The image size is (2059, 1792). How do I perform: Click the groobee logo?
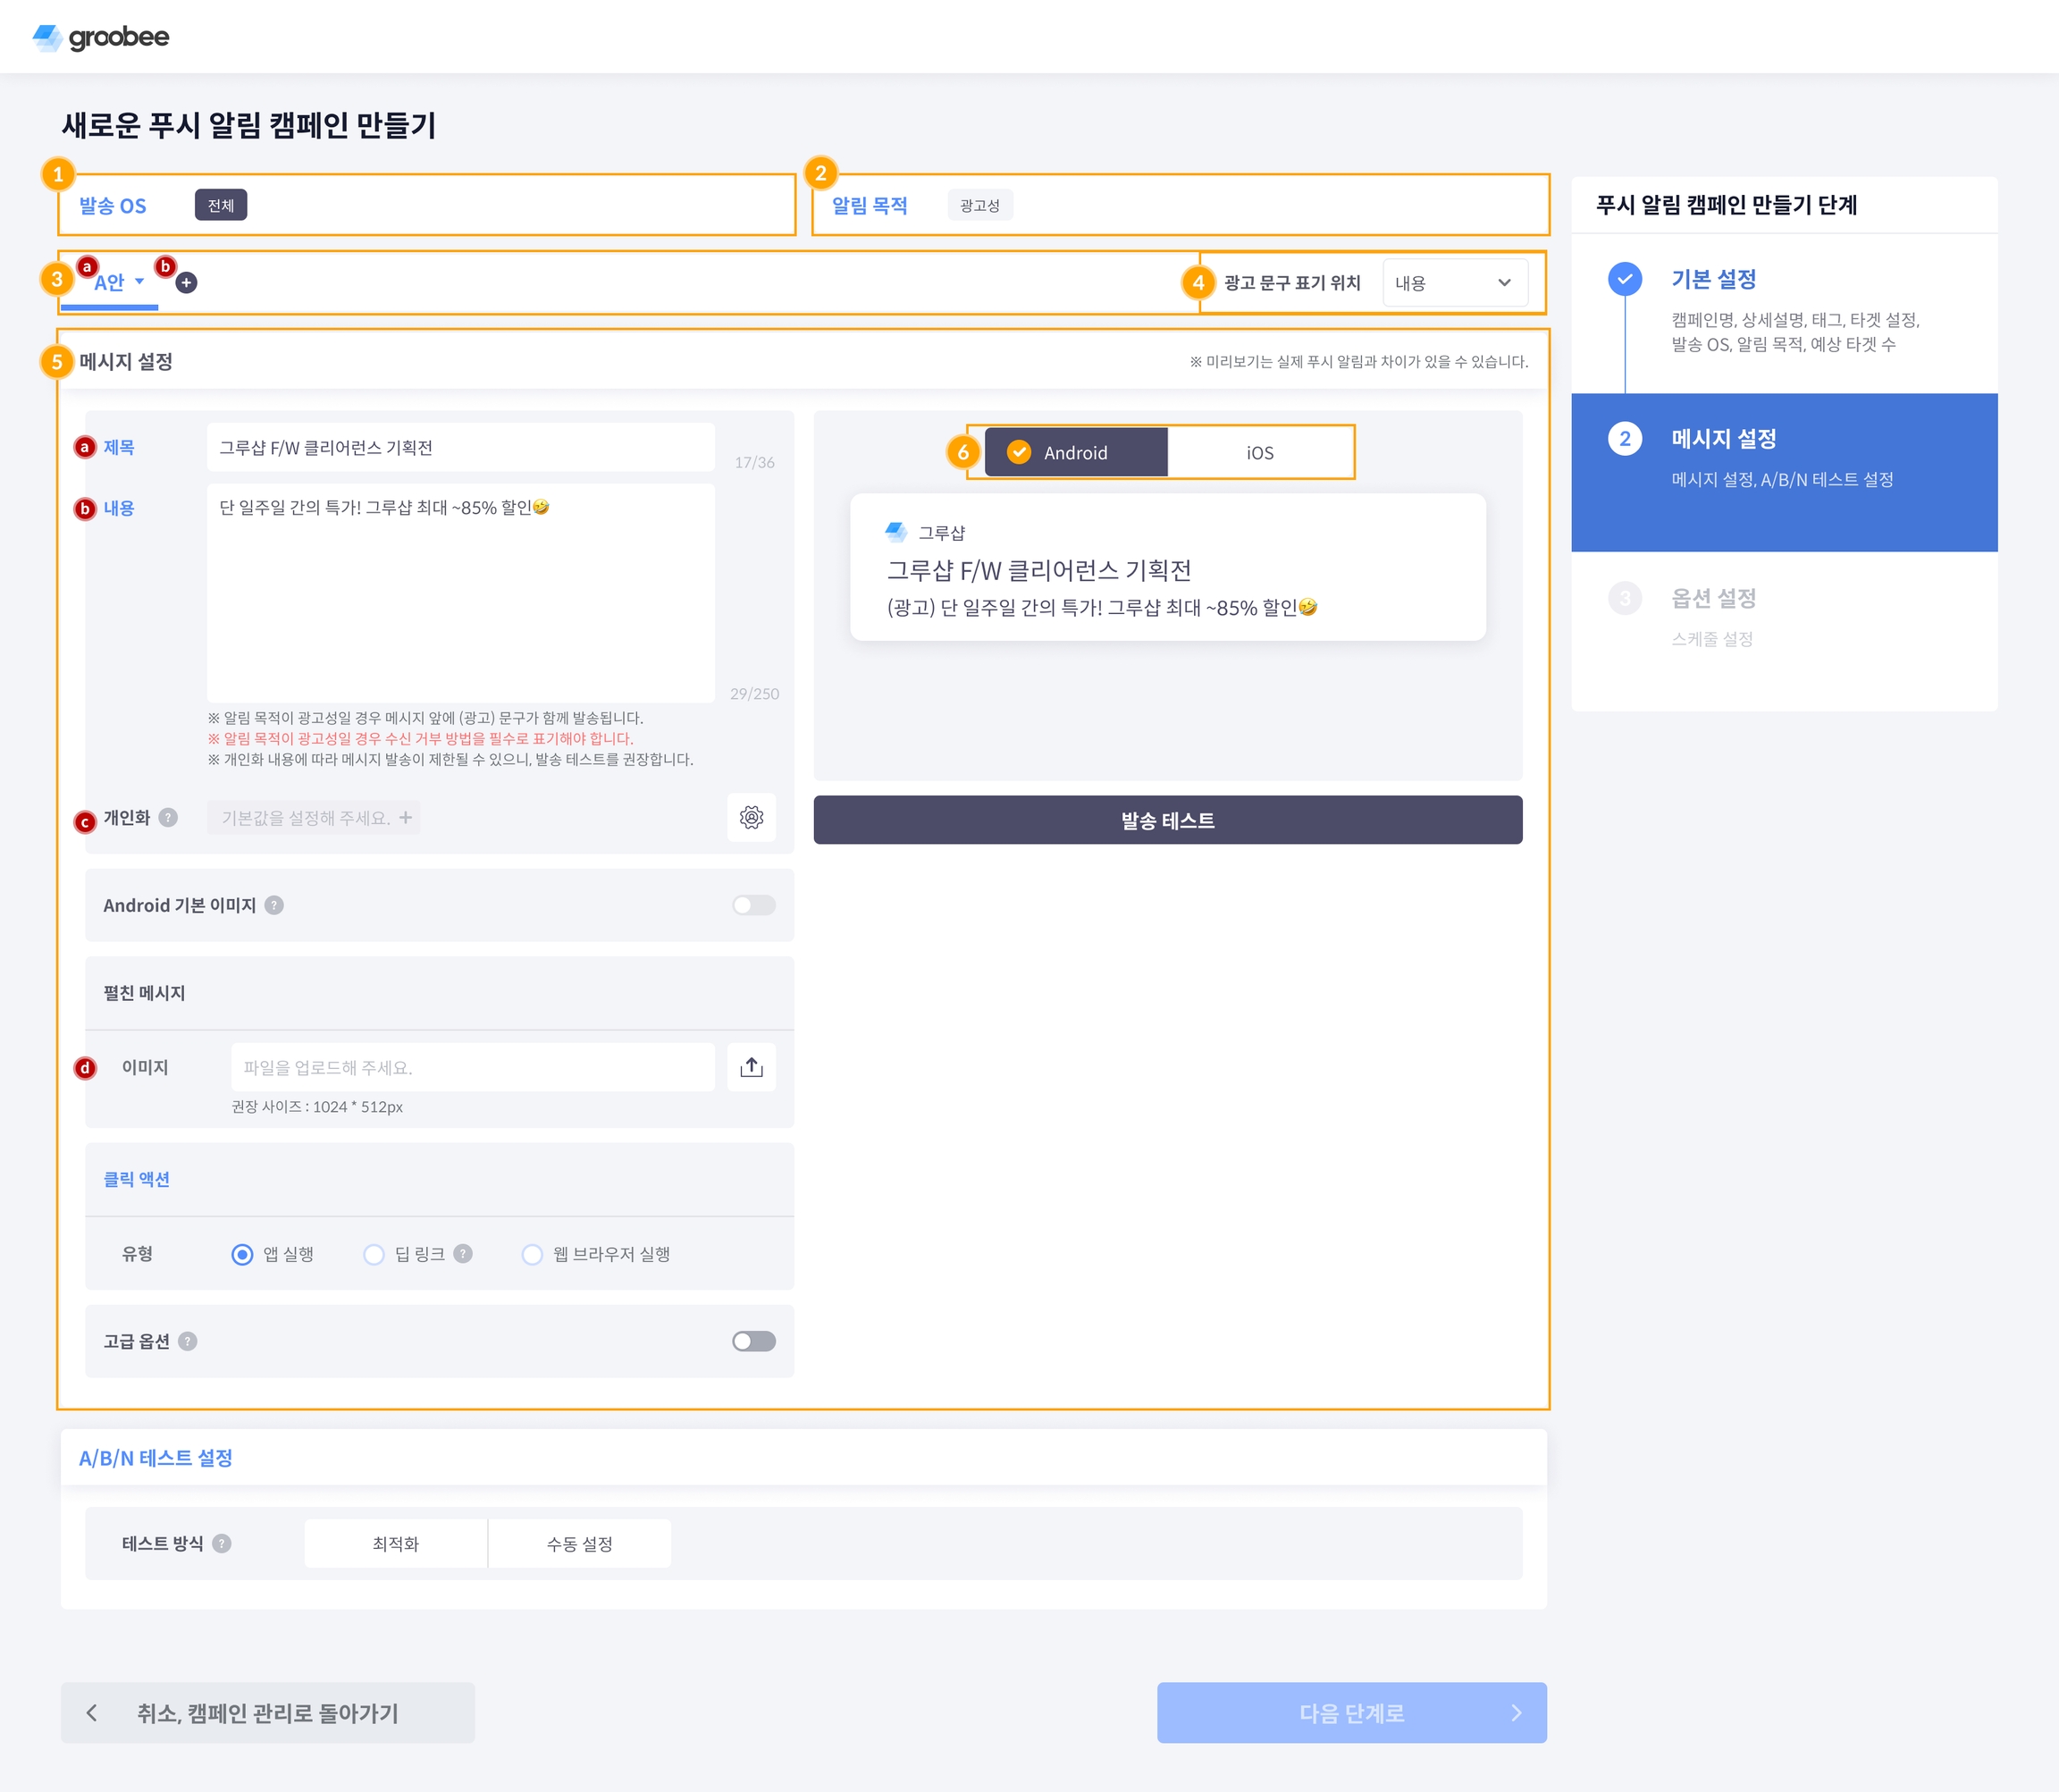(x=101, y=37)
